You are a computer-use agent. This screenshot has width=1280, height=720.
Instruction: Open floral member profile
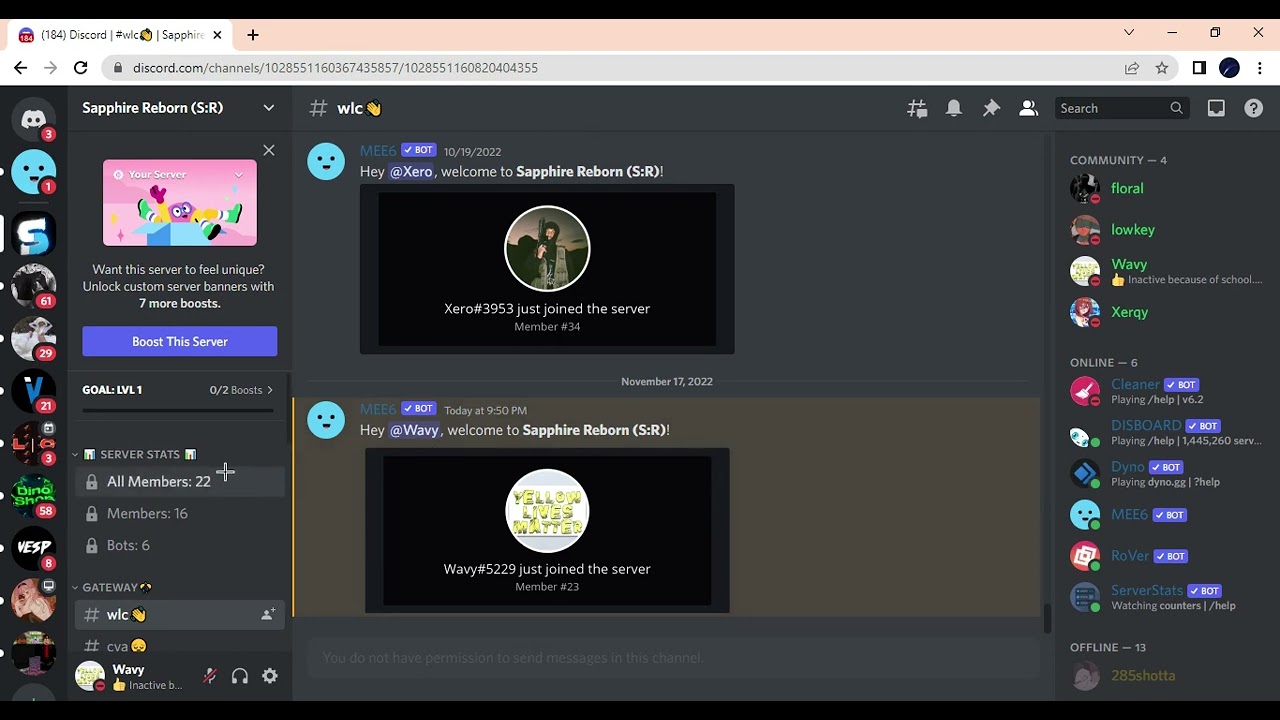click(x=1163, y=188)
